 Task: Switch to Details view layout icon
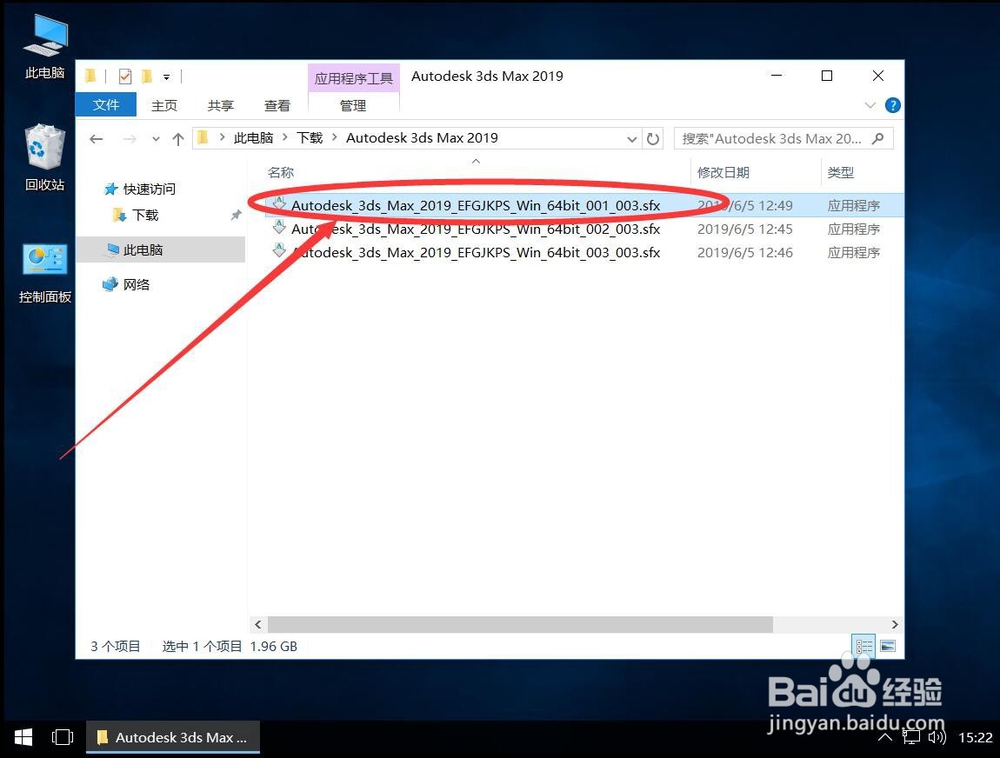[864, 646]
